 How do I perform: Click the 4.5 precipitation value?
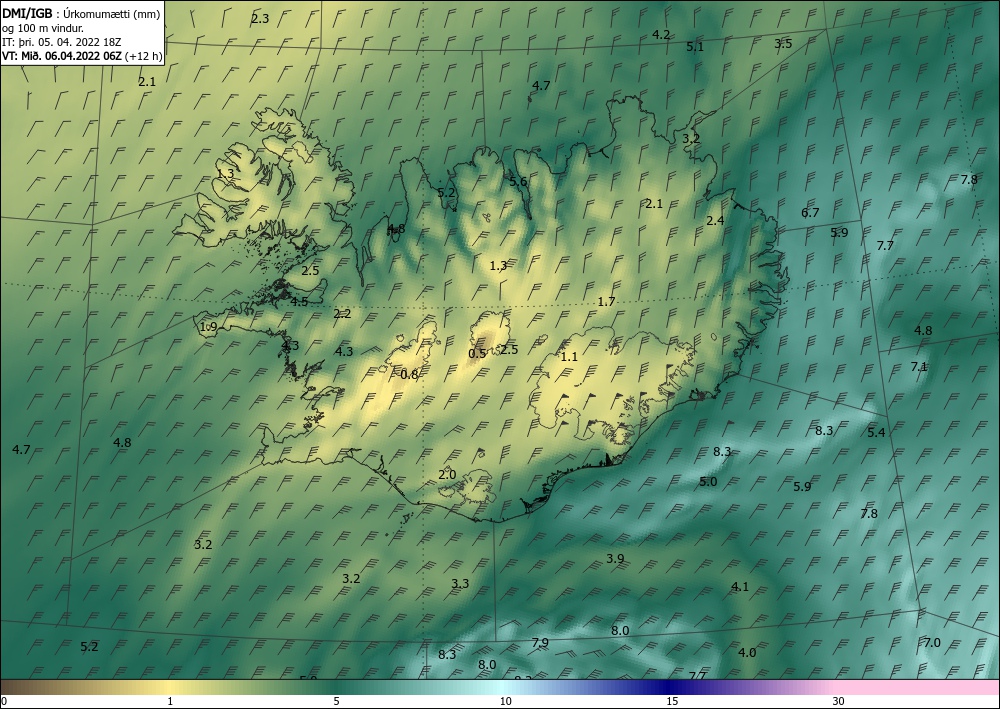300,301
